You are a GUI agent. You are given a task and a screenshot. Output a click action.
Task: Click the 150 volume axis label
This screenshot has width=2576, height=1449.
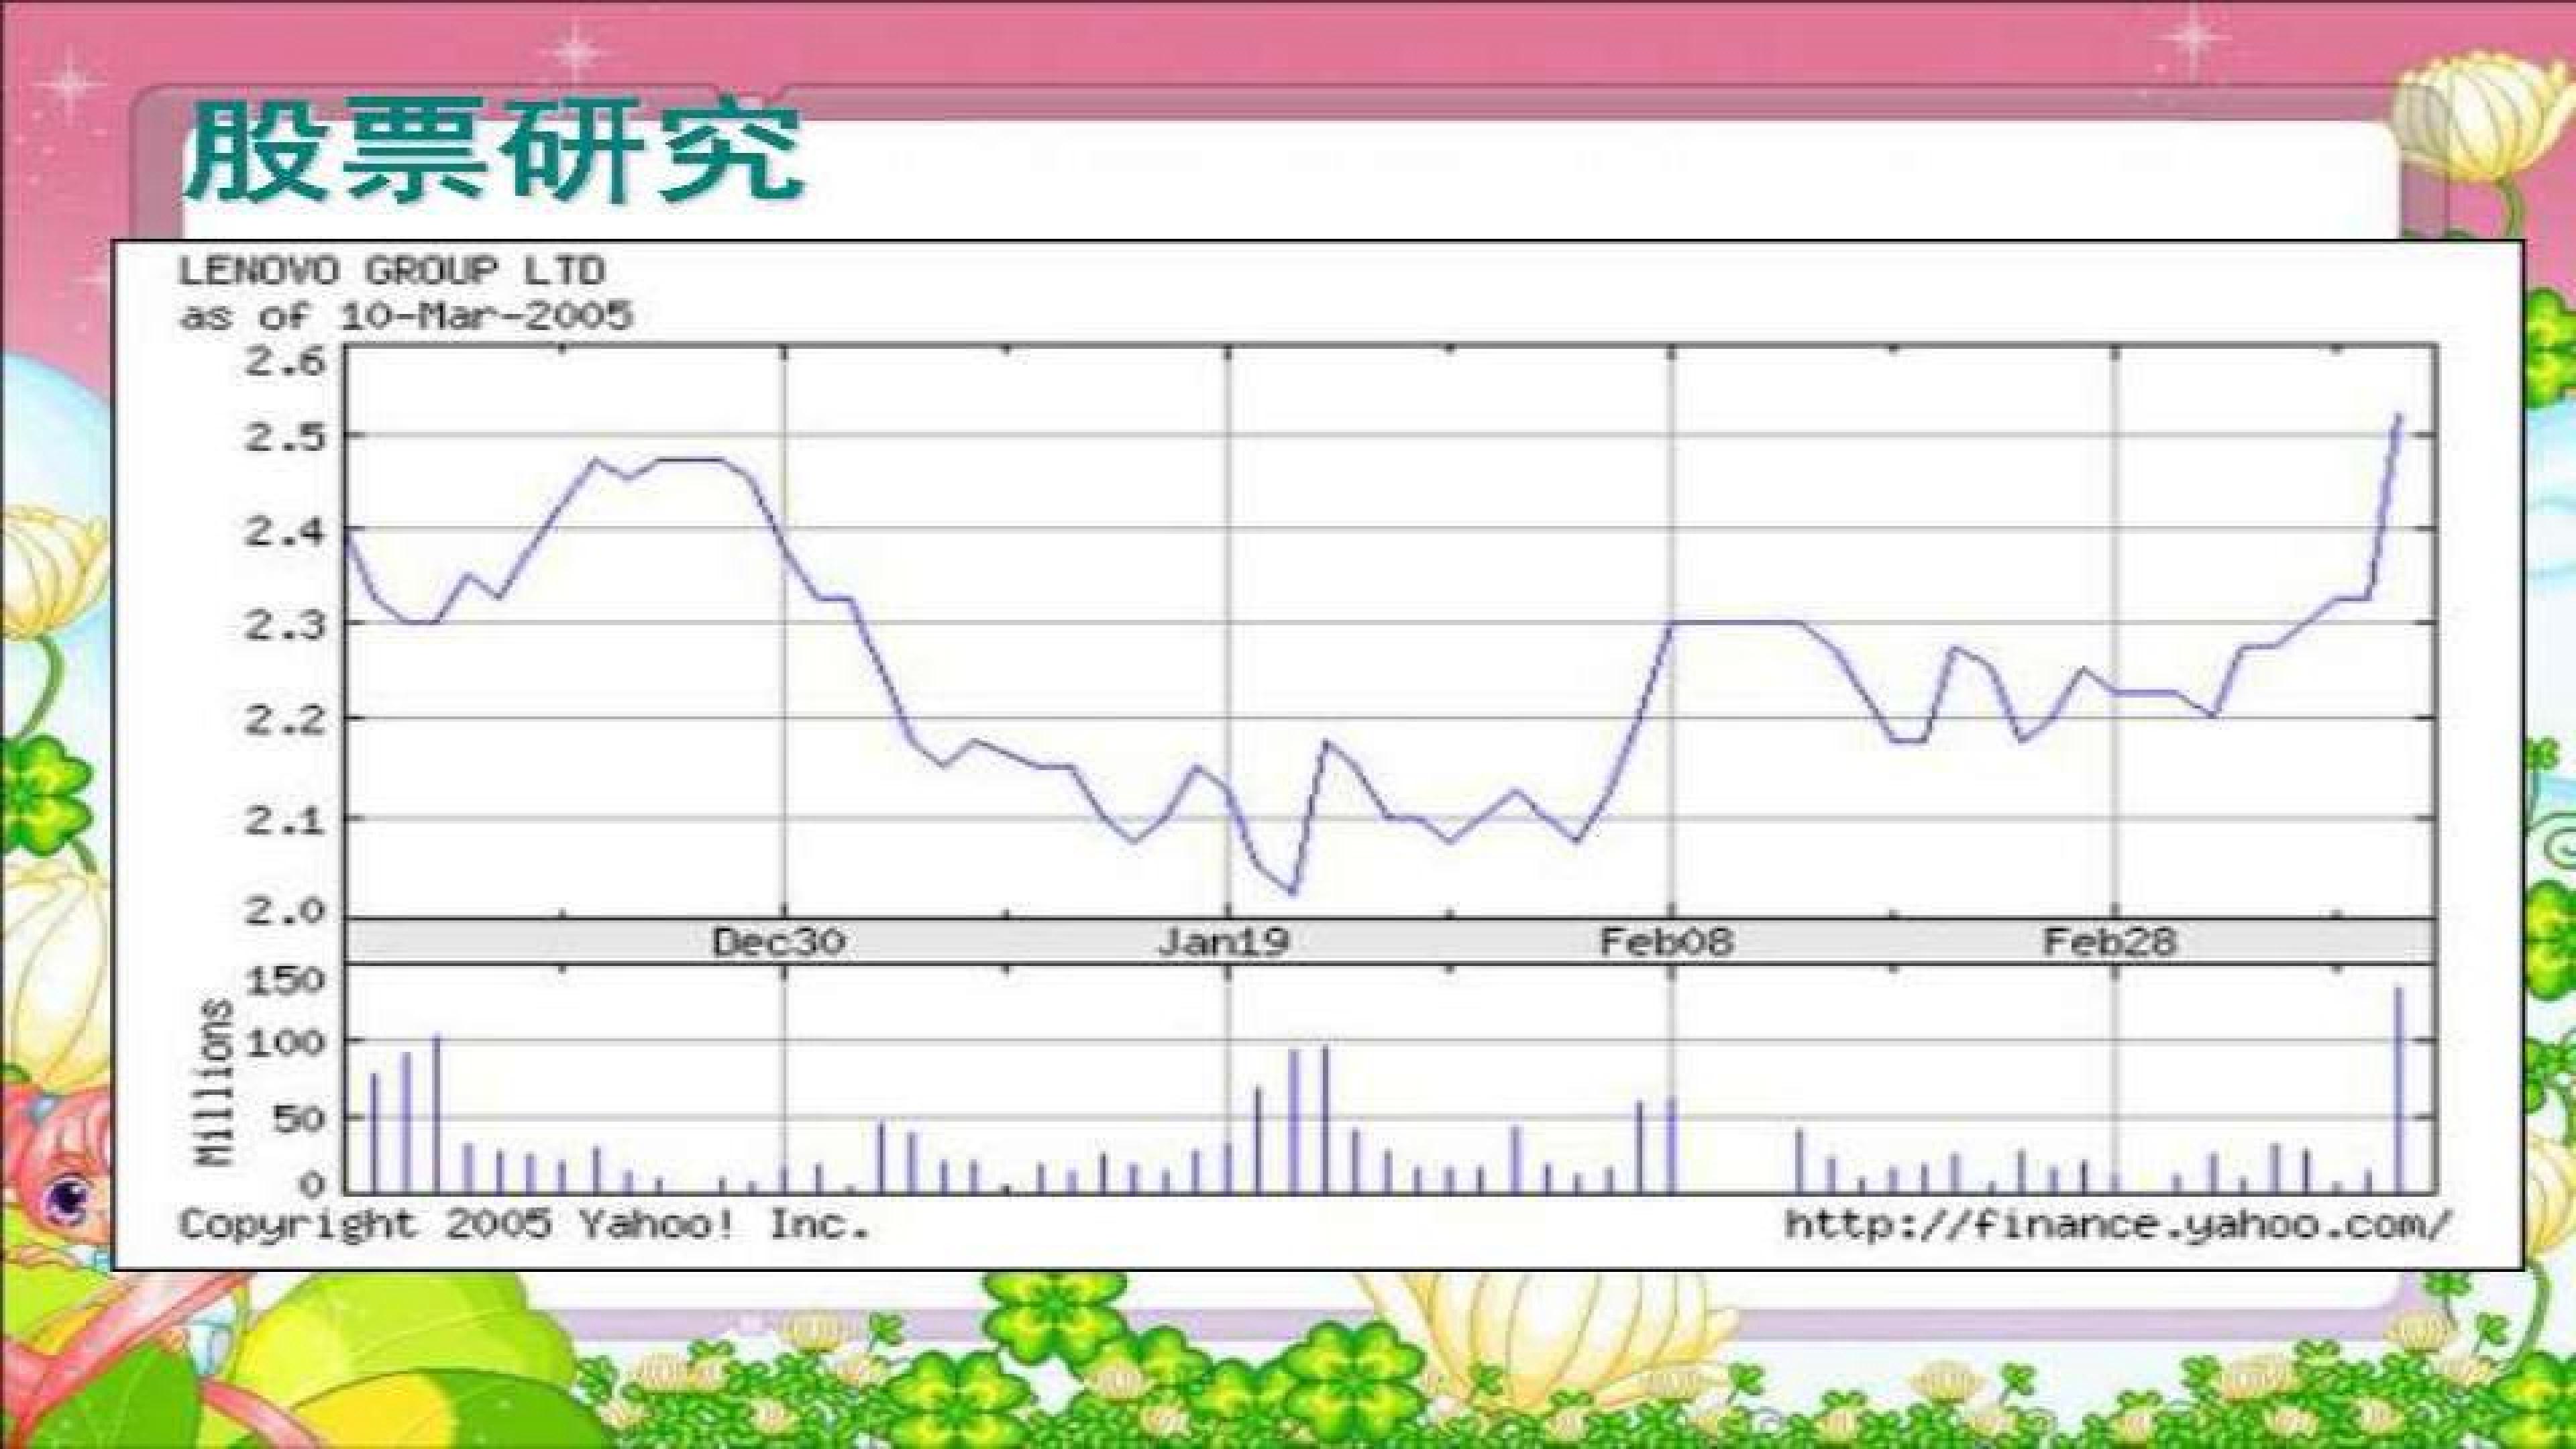pos(285,981)
